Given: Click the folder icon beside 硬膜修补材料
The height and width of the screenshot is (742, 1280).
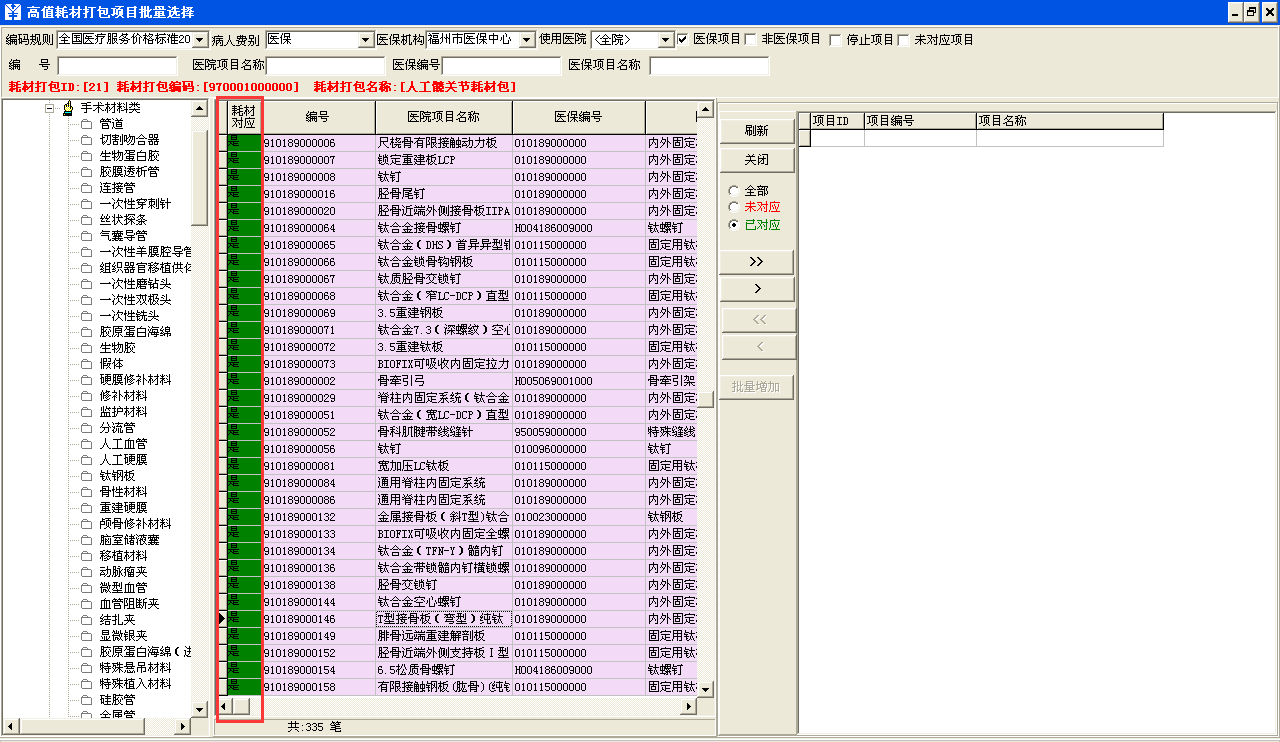Looking at the screenshot, I should pyautogui.click(x=86, y=380).
